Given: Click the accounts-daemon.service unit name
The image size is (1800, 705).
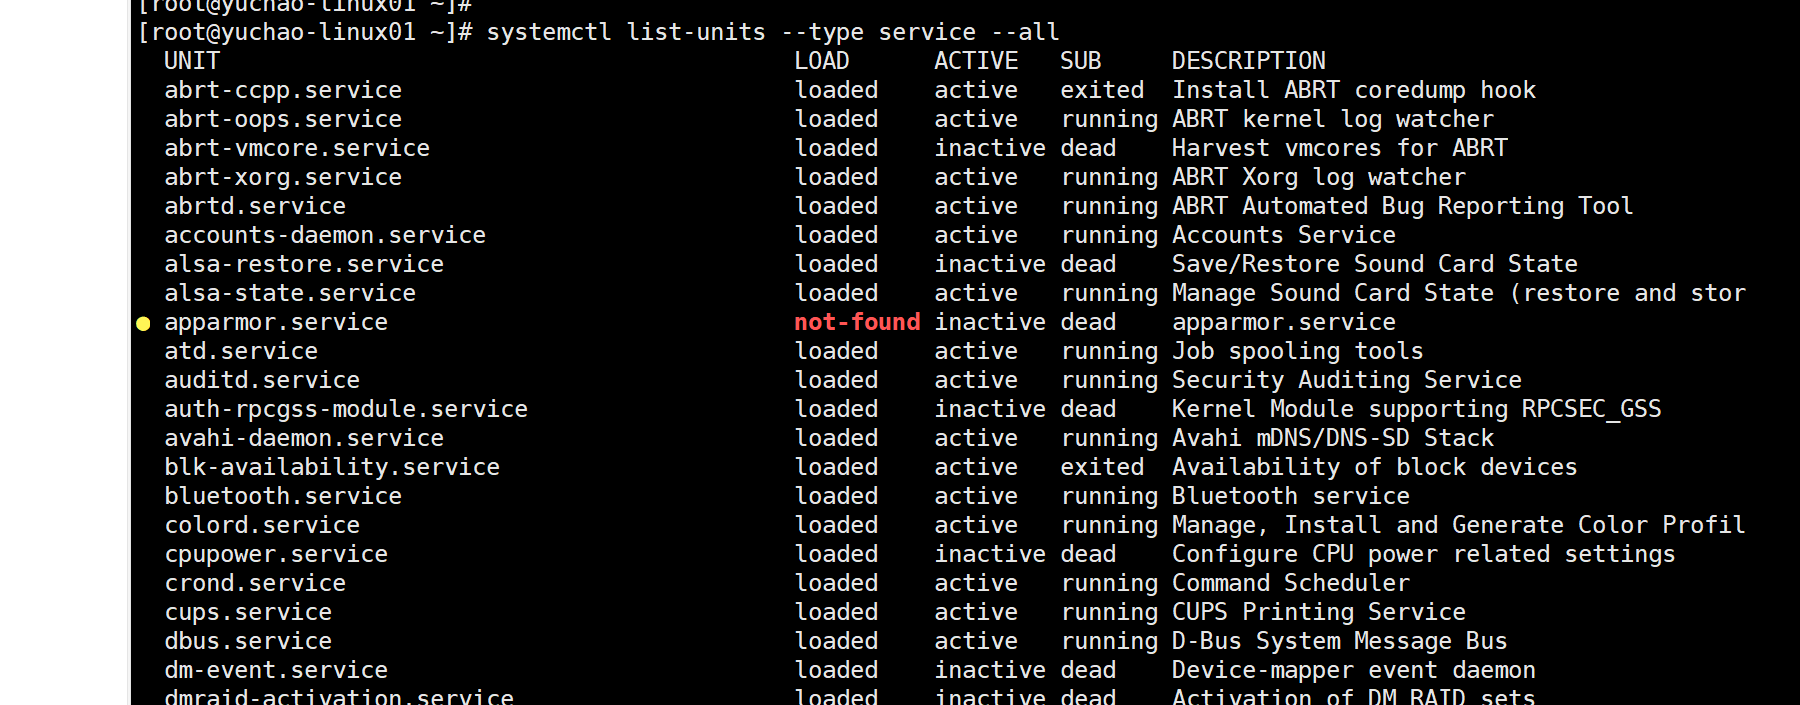Looking at the screenshot, I should [x=325, y=235].
